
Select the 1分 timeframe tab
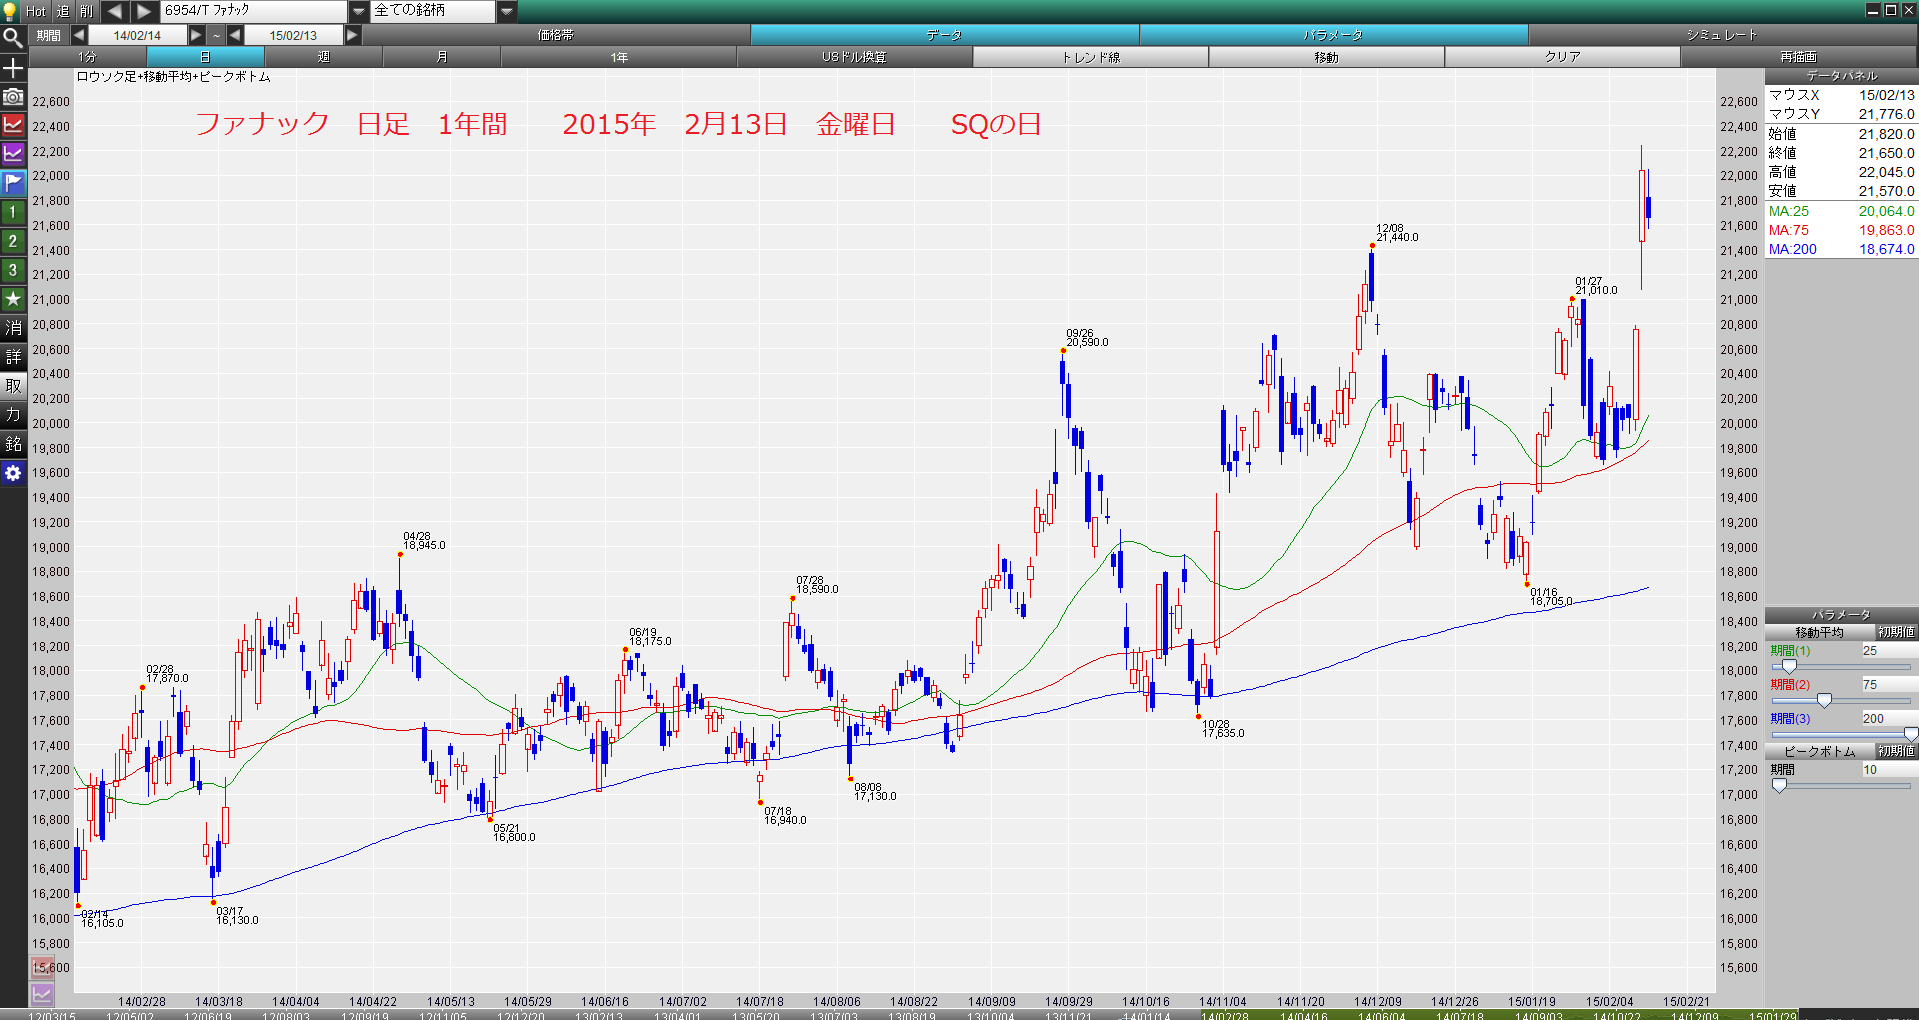point(88,57)
